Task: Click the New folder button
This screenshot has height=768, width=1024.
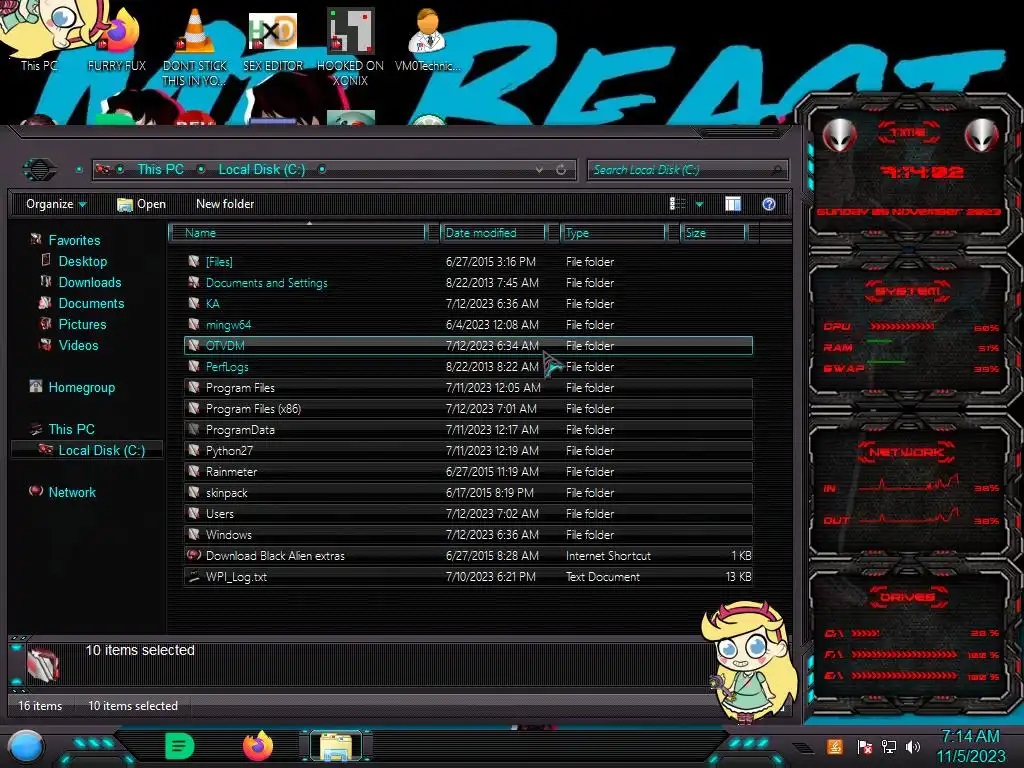Action: tap(225, 204)
